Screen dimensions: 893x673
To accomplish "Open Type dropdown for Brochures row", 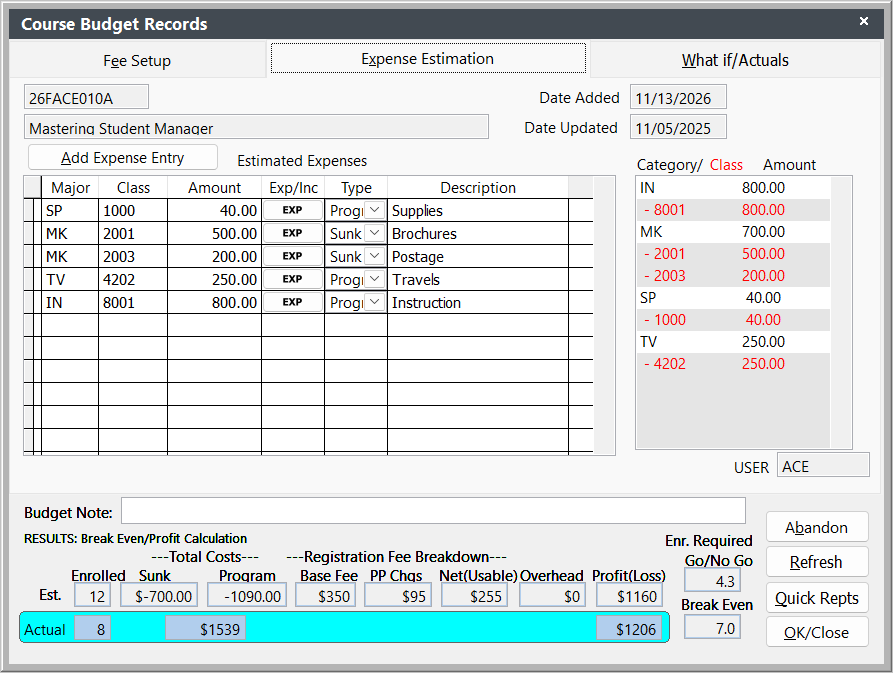I will click(x=374, y=233).
